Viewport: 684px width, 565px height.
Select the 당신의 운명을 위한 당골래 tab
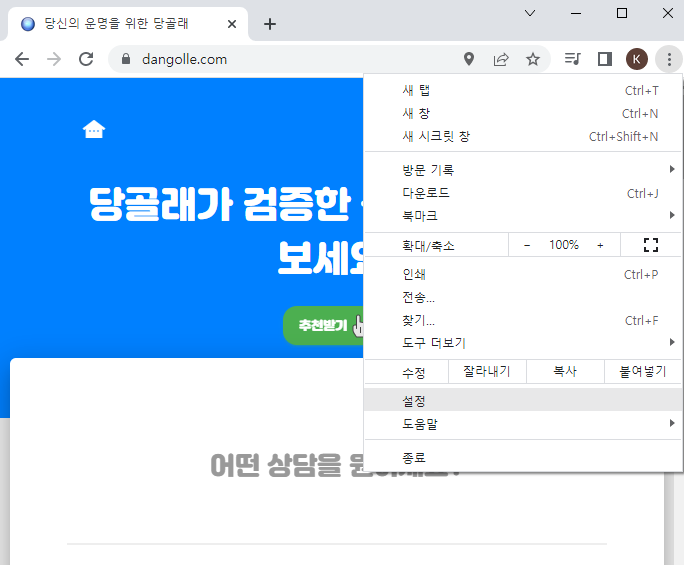pyautogui.click(x=127, y=24)
